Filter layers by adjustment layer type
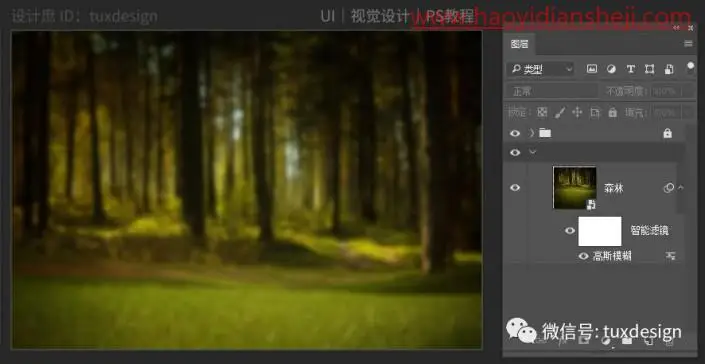 pyautogui.click(x=611, y=69)
